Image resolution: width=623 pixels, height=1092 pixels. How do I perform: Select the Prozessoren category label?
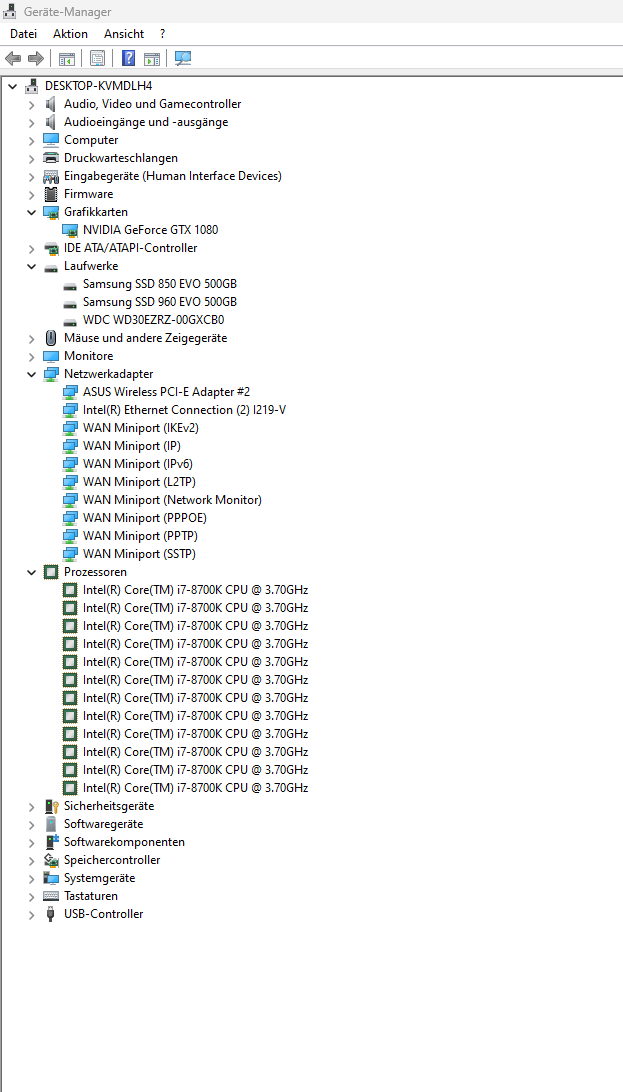point(95,572)
